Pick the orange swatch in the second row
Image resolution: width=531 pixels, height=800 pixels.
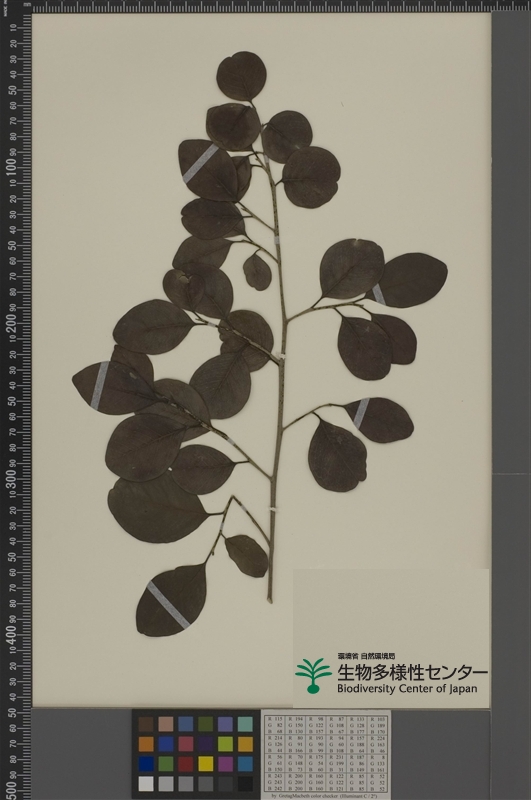click(146, 744)
